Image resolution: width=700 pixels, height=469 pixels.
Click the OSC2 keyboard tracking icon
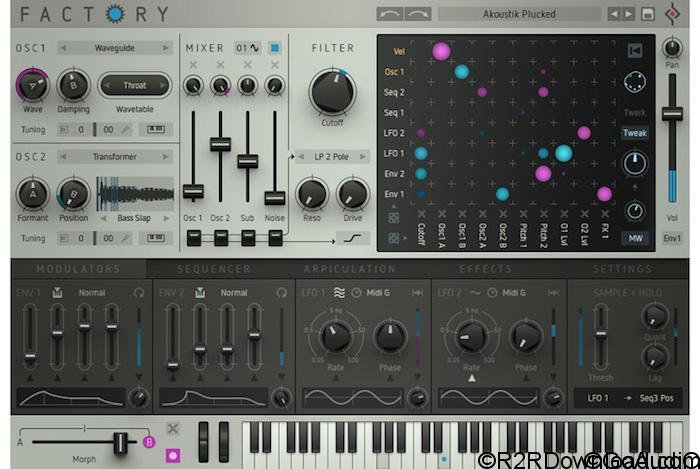click(x=155, y=238)
